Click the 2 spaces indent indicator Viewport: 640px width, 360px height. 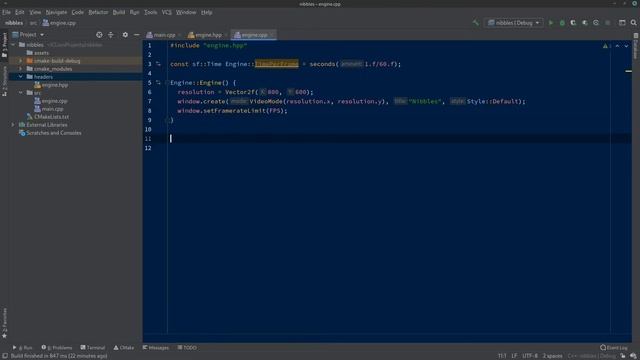[552, 356]
